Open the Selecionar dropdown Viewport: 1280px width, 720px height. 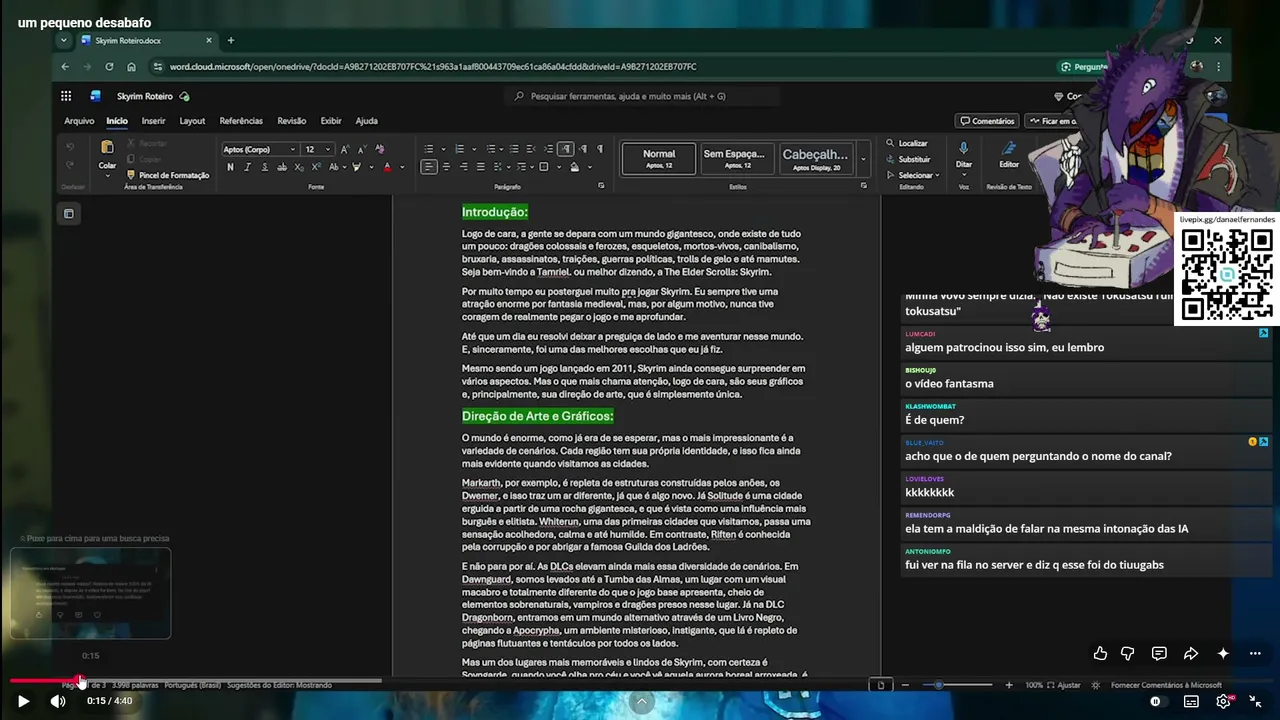tap(913, 175)
